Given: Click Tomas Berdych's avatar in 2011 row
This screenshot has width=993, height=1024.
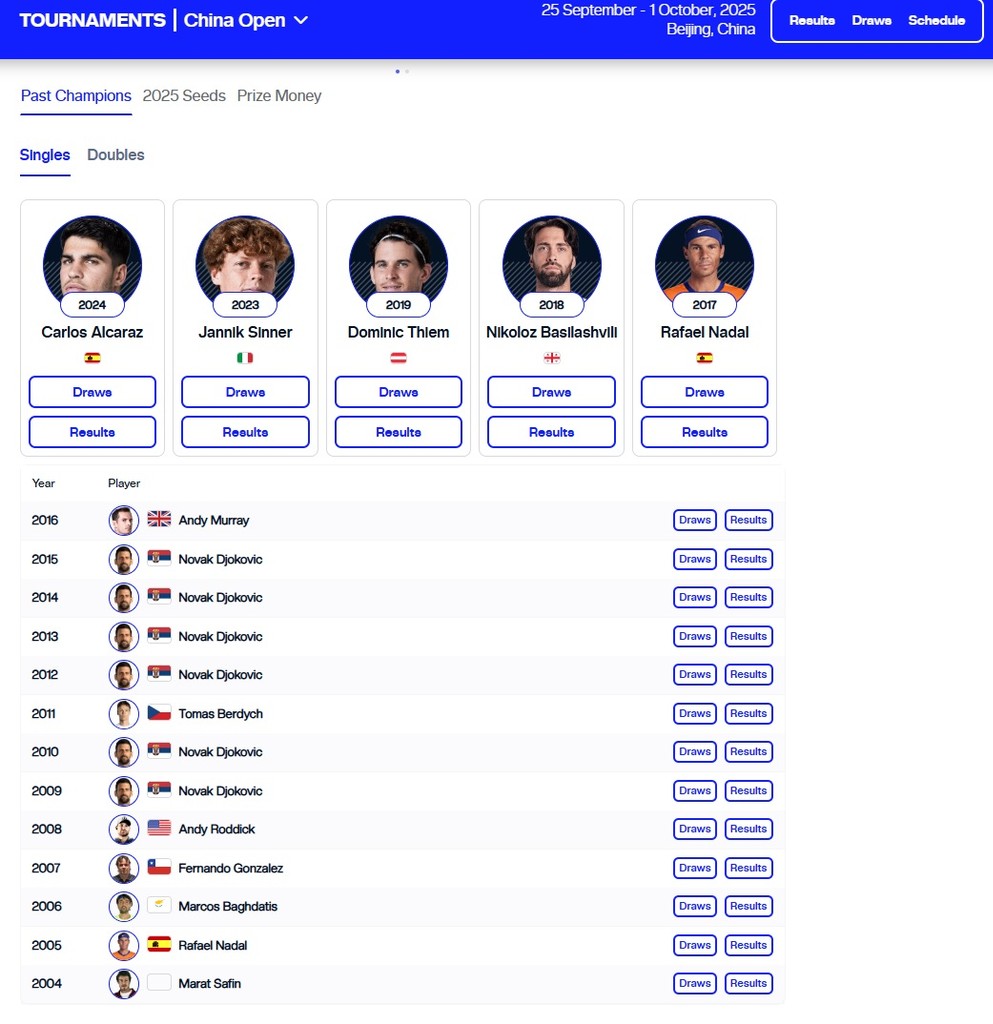Looking at the screenshot, I should click(x=123, y=714).
